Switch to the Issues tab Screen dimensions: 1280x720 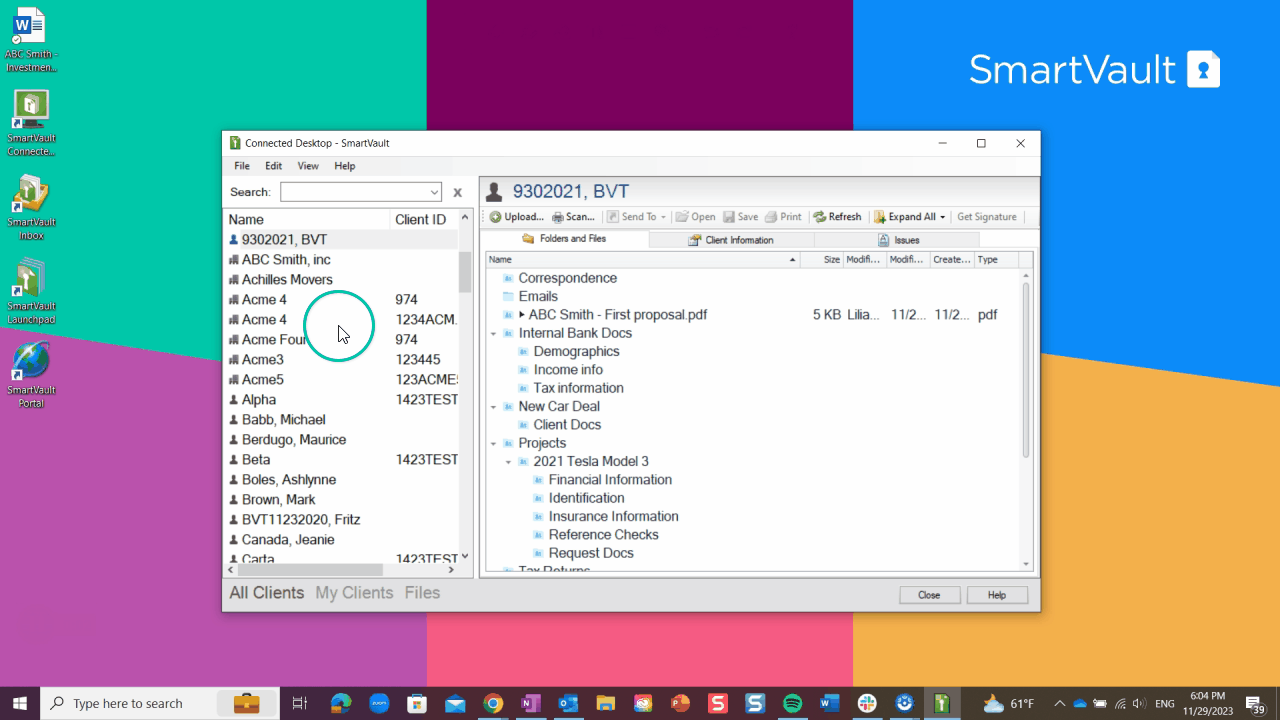click(x=898, y=240)
